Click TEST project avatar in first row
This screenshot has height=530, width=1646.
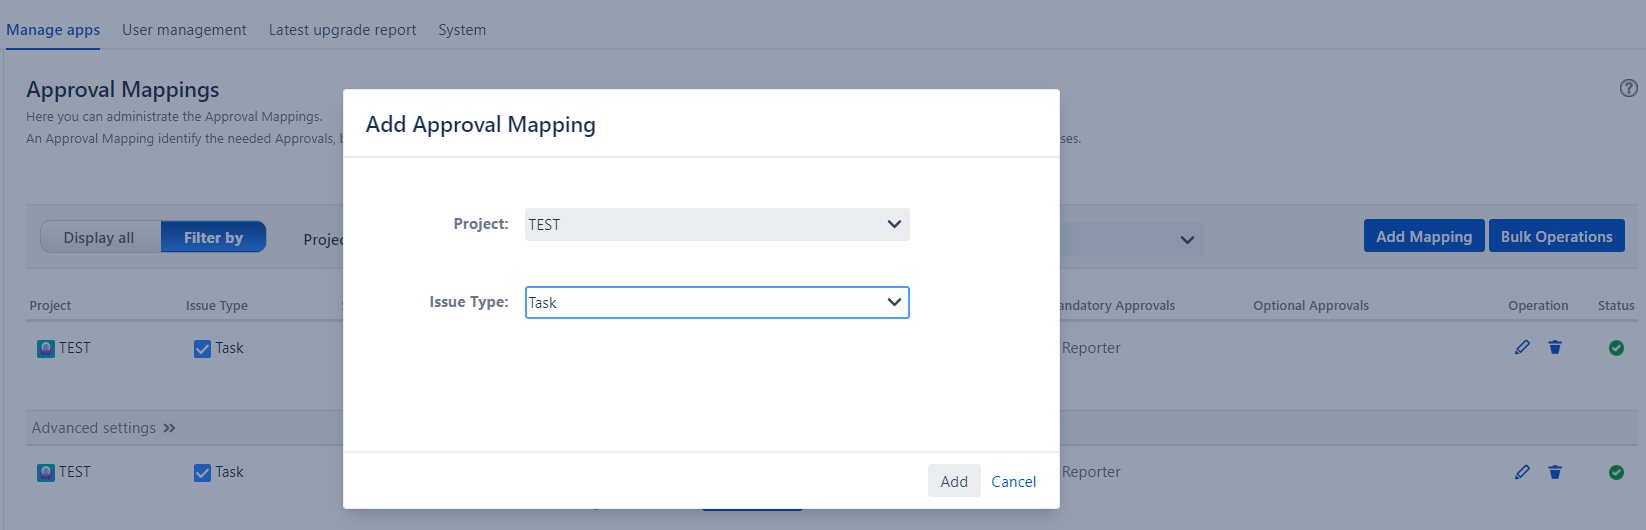46,348
